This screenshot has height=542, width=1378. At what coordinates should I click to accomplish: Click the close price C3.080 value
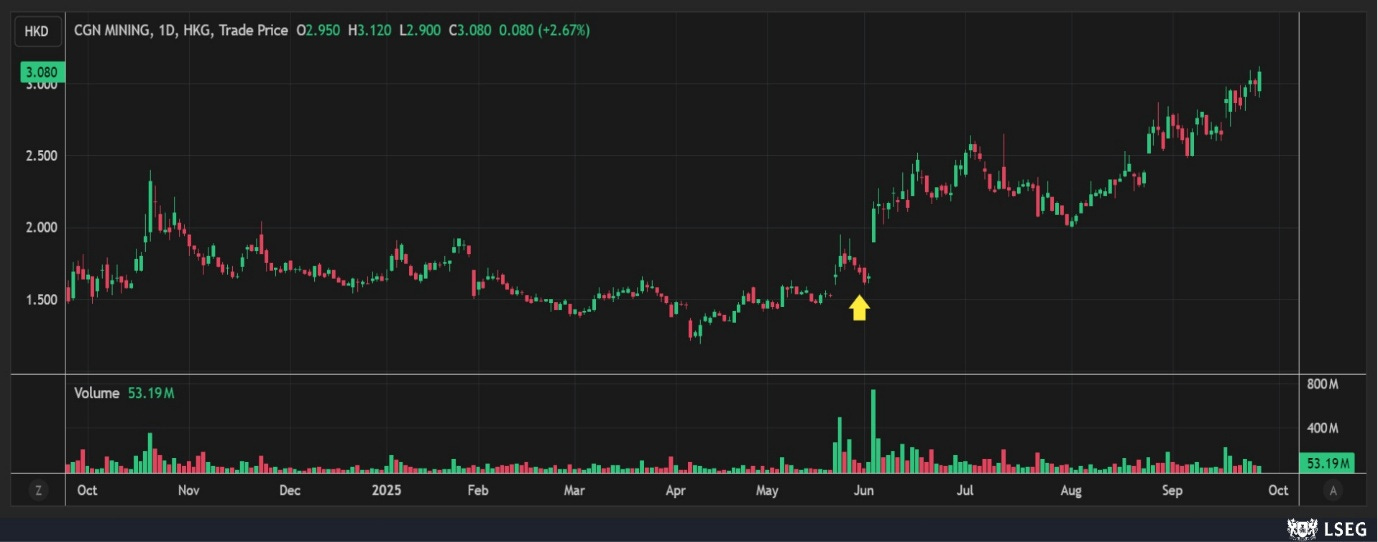click(470, 31)
